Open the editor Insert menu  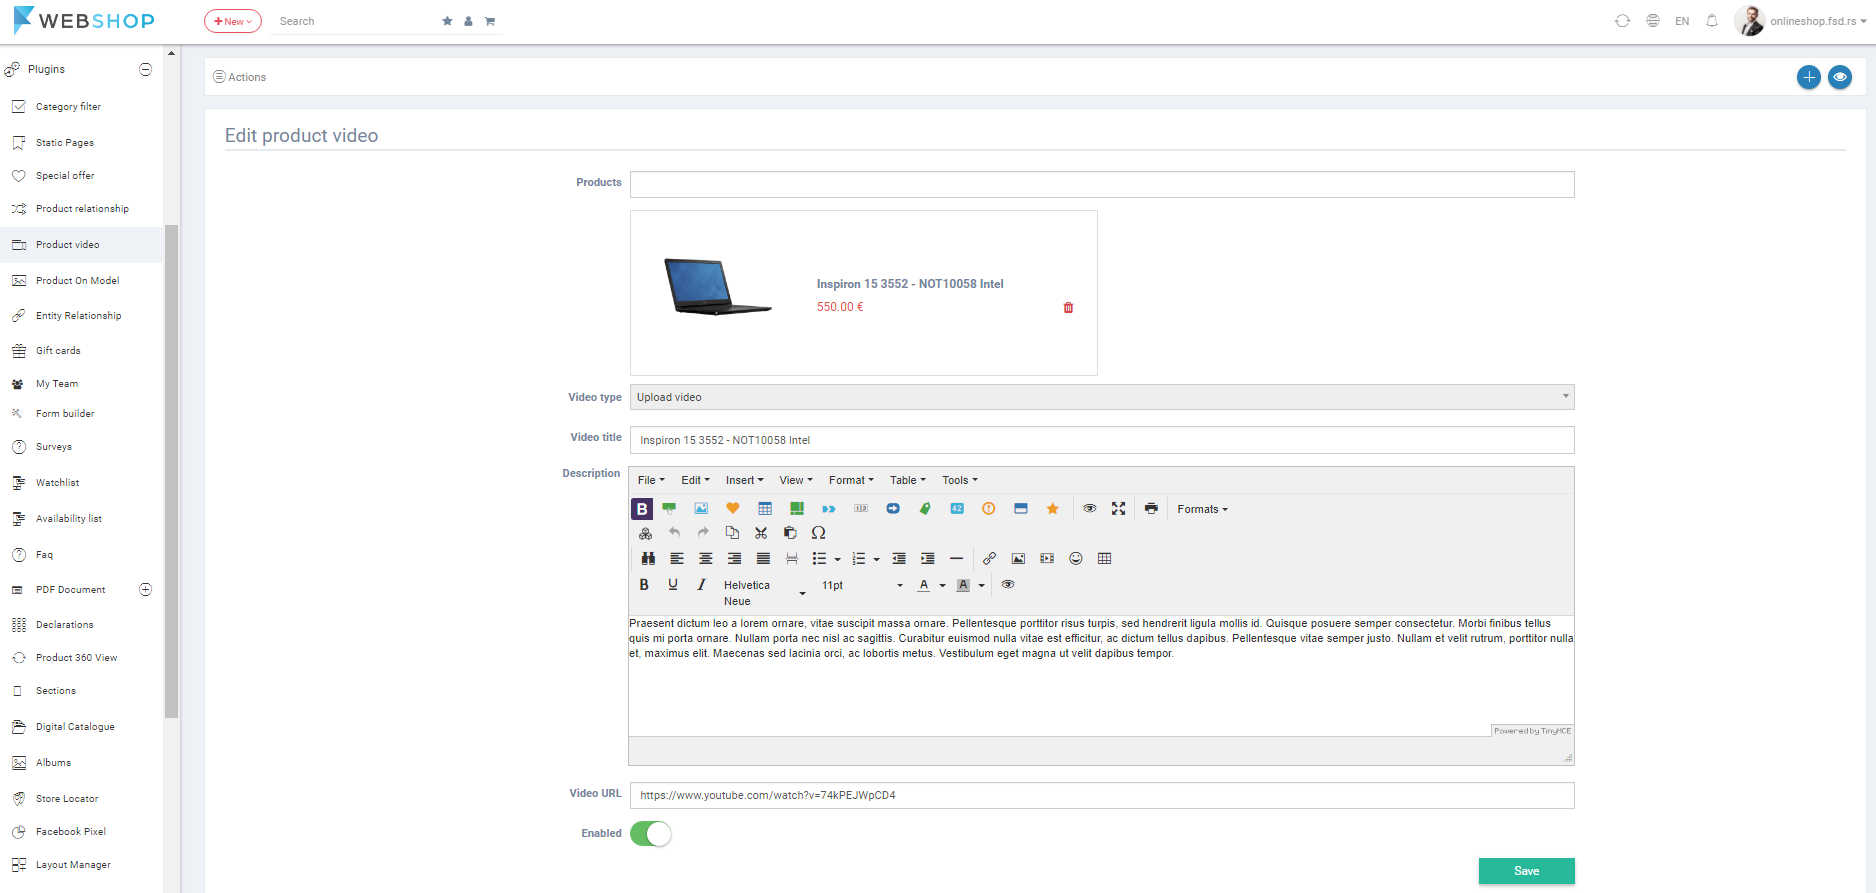[744, 480]
